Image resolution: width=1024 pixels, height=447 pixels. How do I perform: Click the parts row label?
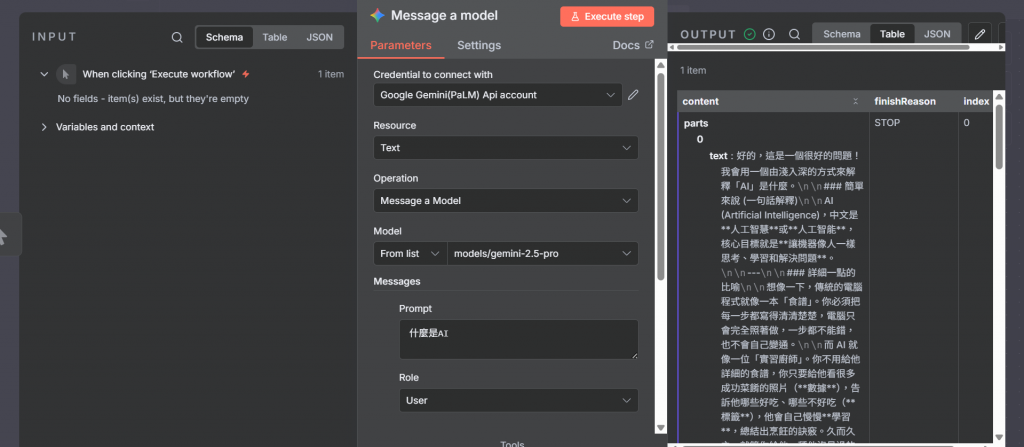(x=696, y=123)
